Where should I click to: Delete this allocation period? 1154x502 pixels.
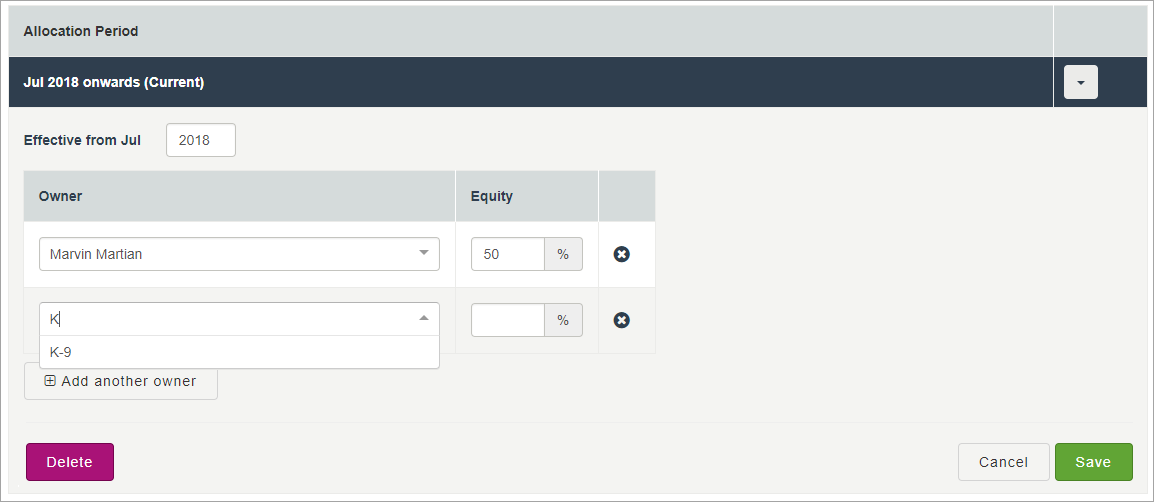pyautogui.click(x=70, y=462)
